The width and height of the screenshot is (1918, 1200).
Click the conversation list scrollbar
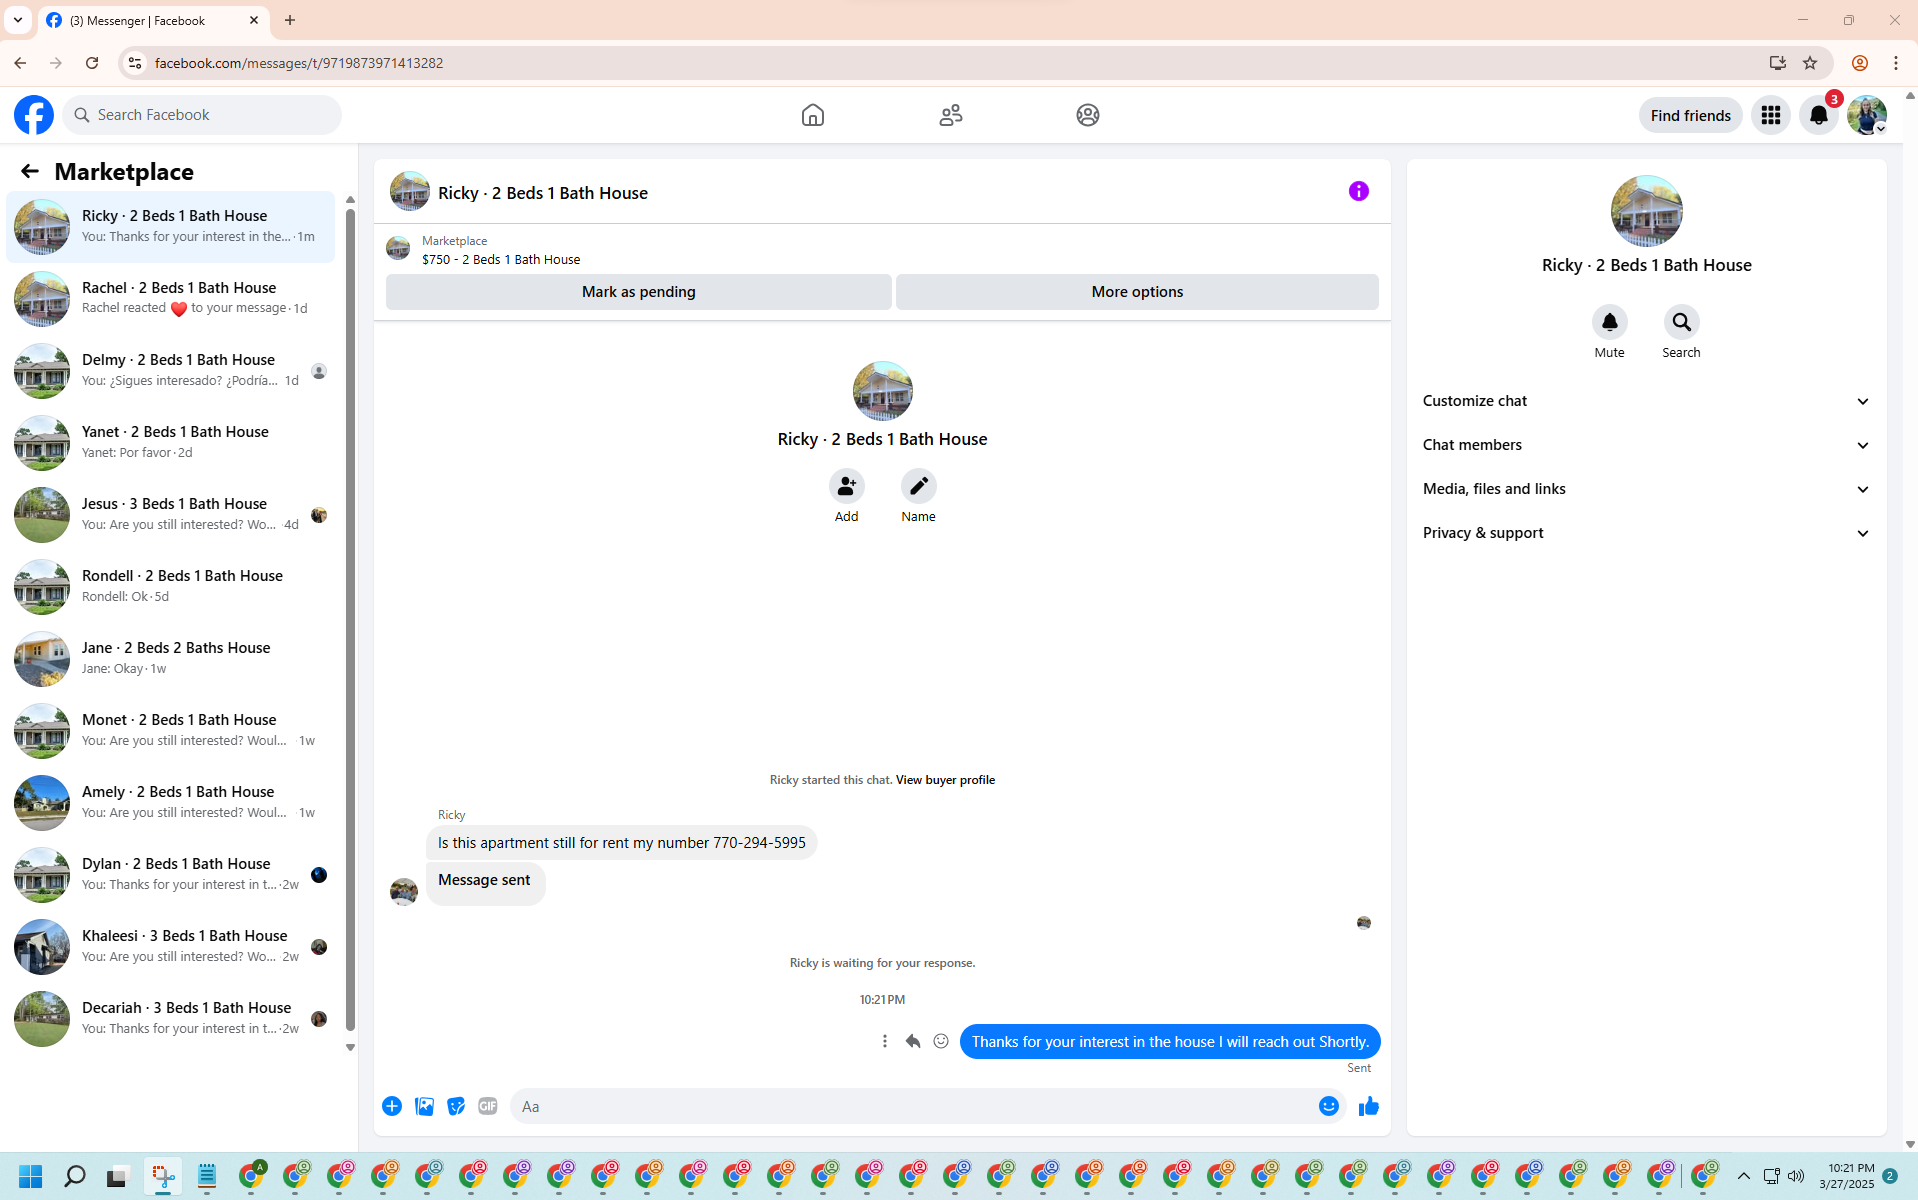click(350, 620)
